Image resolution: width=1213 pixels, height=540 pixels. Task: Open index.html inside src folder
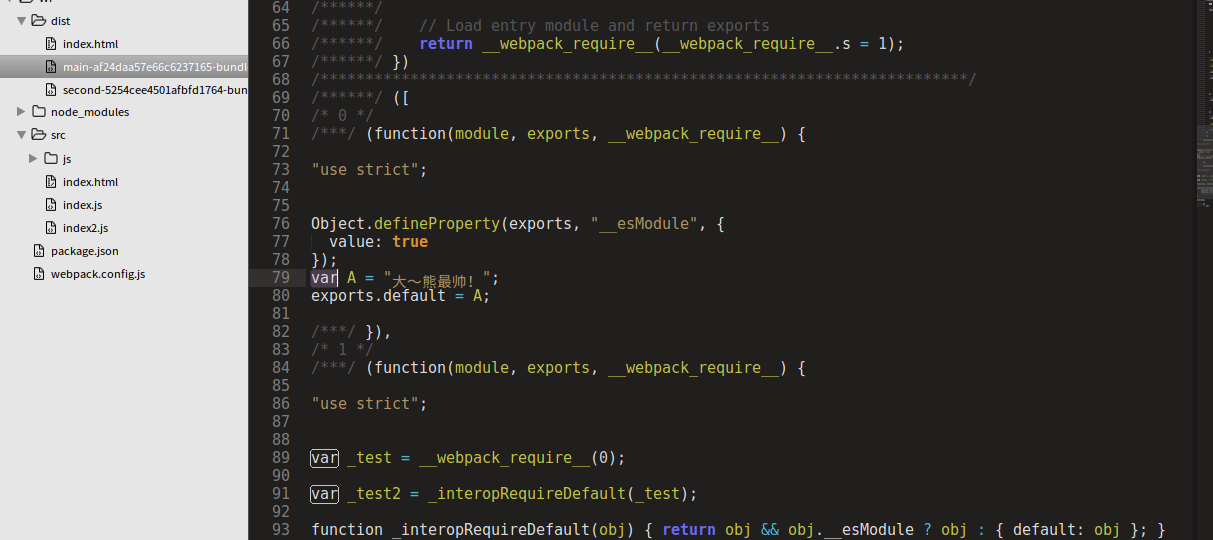point(90,181)
